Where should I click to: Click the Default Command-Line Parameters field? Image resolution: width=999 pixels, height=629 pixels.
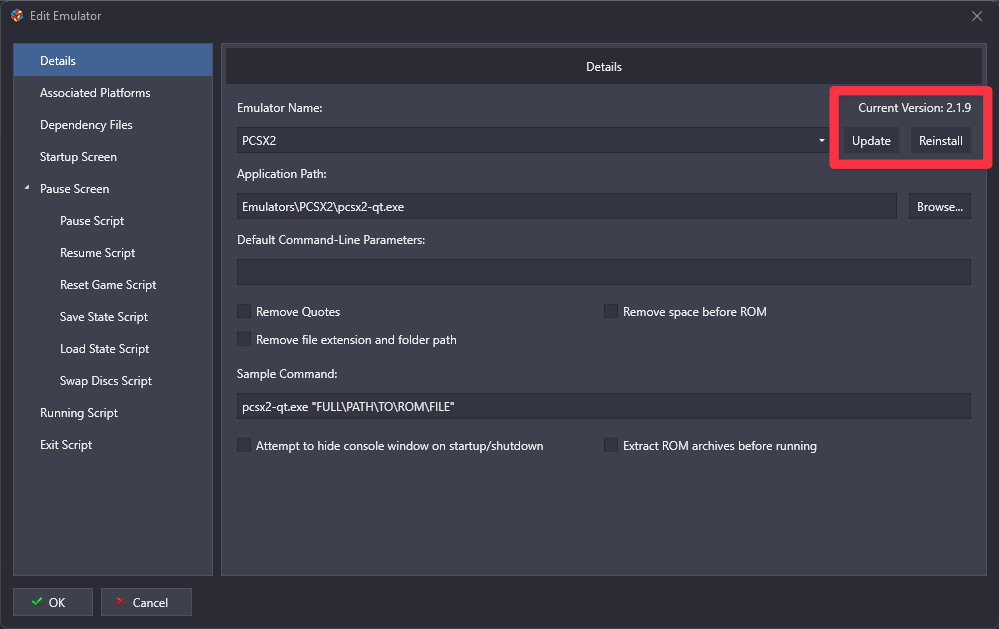click(603, 272)
